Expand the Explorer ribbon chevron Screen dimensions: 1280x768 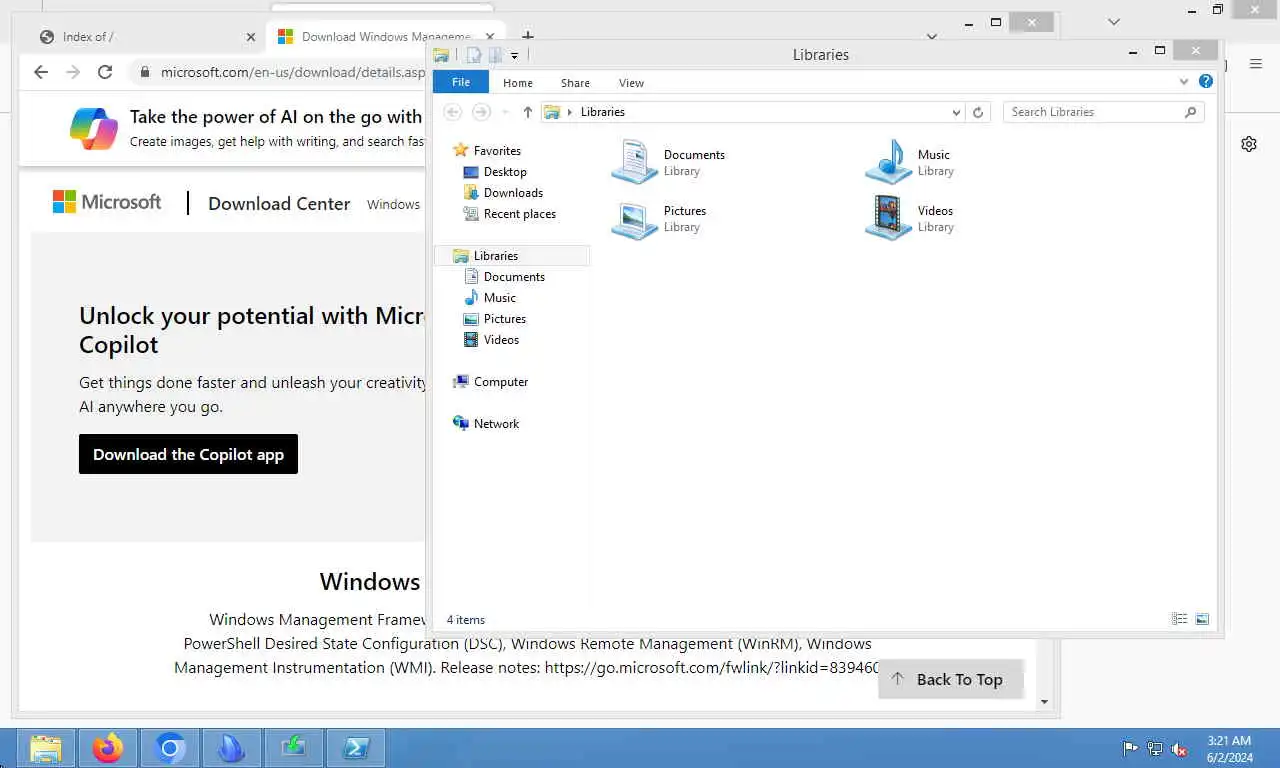coord(1184,82)
